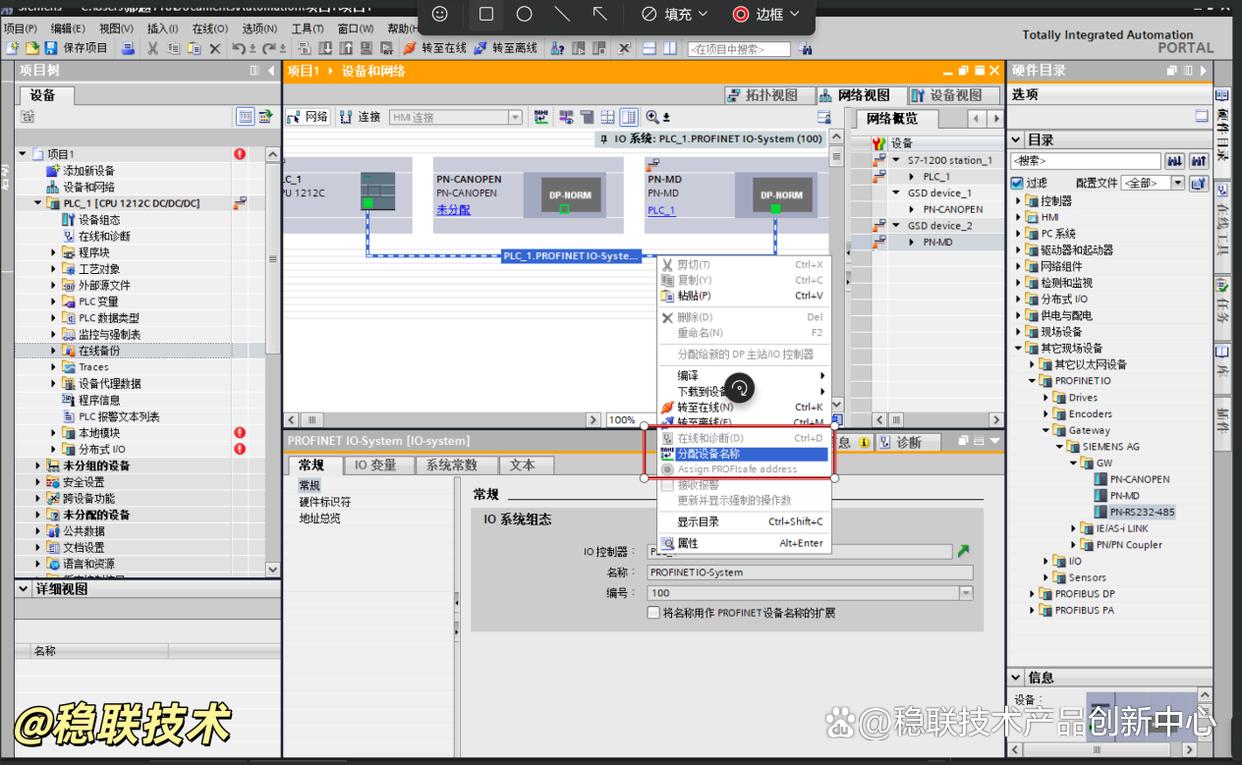Viewport: 1242px width, 765px height.
Task: Click the binoculars icon beside project search
Action: [x=805, y=49]
